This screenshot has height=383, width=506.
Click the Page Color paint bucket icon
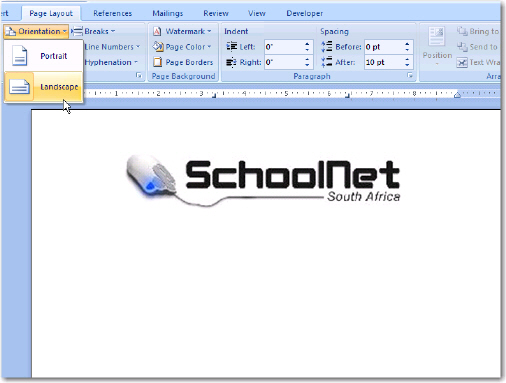158,47
